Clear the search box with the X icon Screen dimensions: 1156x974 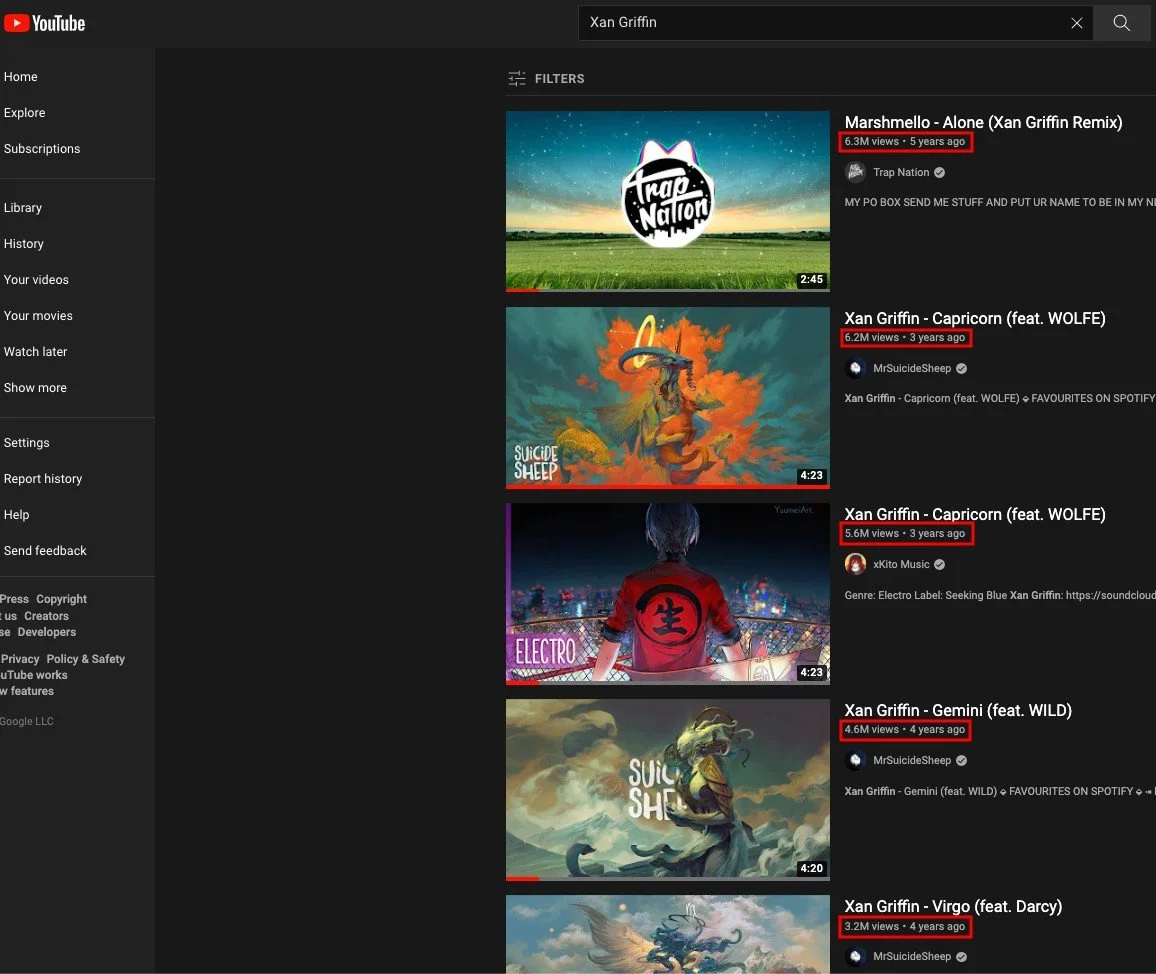click(1076, 23)
